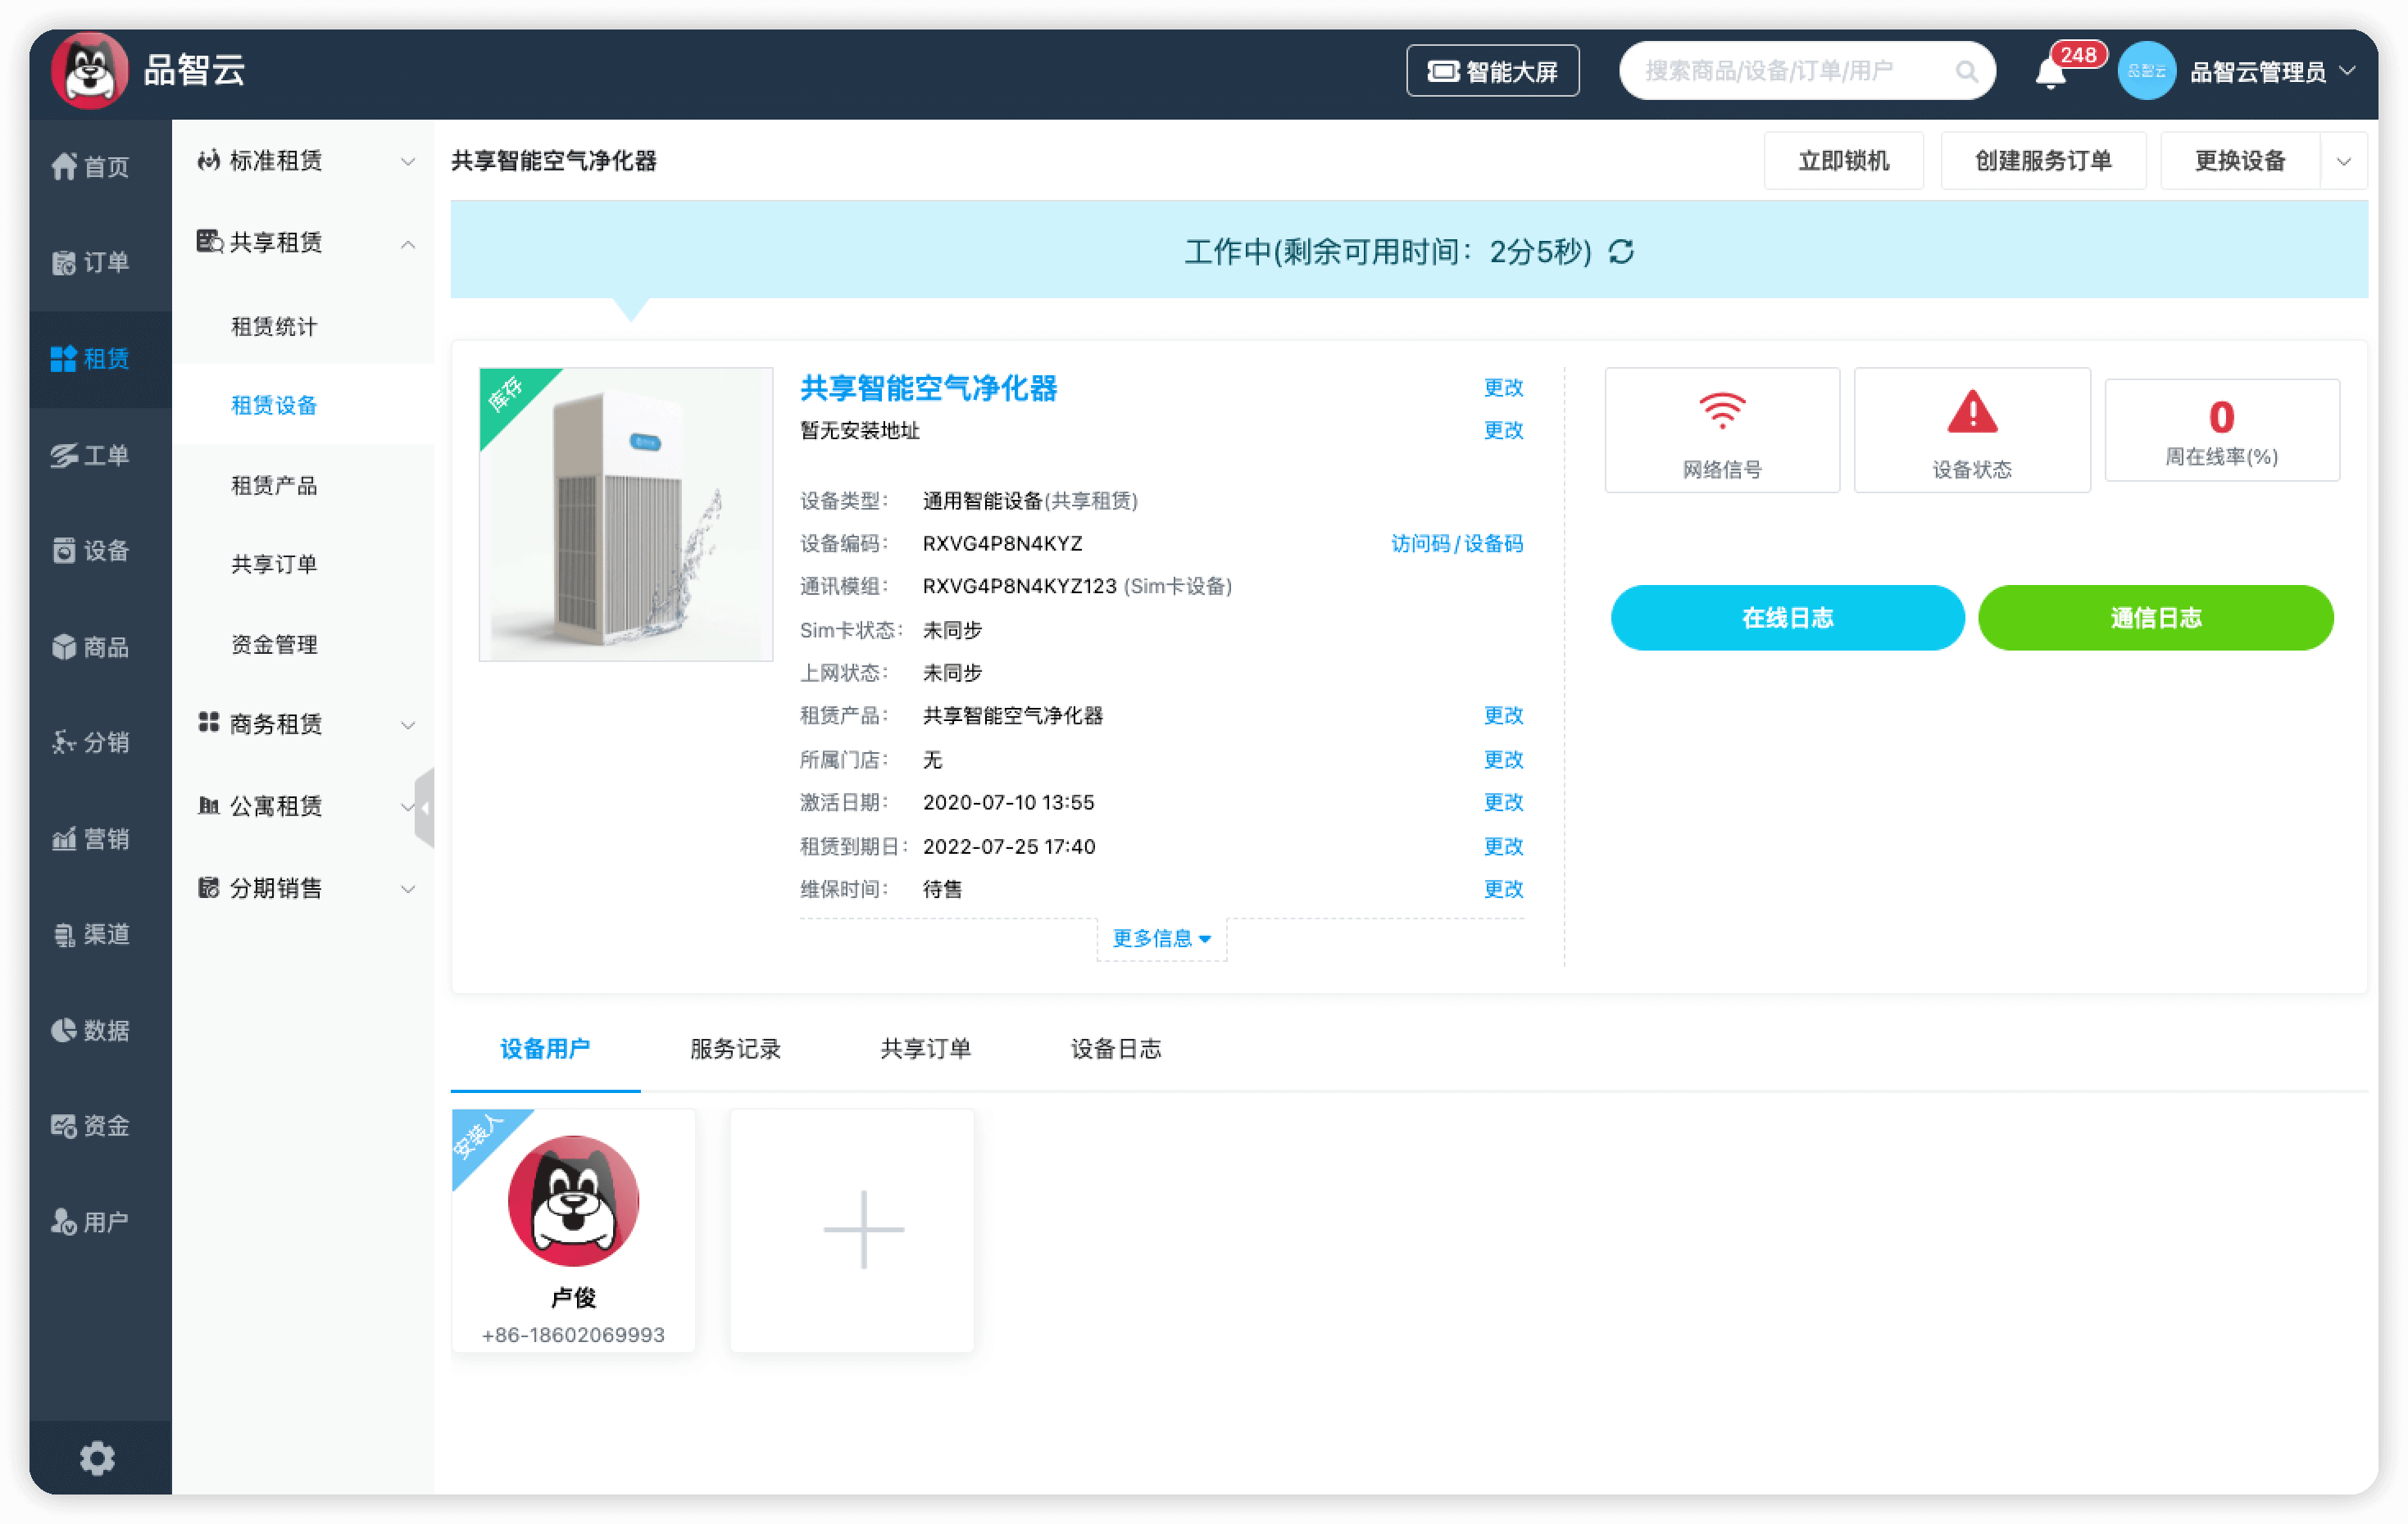This screenshot has height=1524, width=2408.
Task: Switch to the 服务记录 tab
Action: pos(735,1048)
